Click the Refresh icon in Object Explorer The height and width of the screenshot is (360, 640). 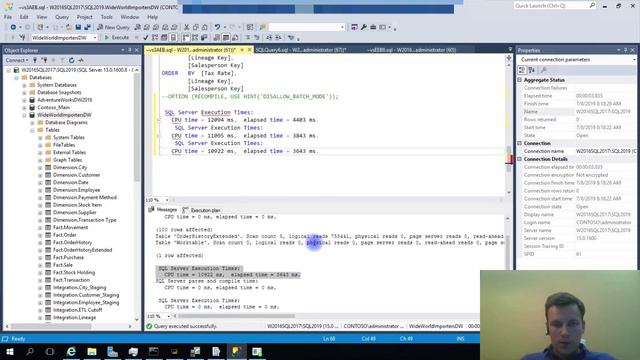tap(71, 60)
